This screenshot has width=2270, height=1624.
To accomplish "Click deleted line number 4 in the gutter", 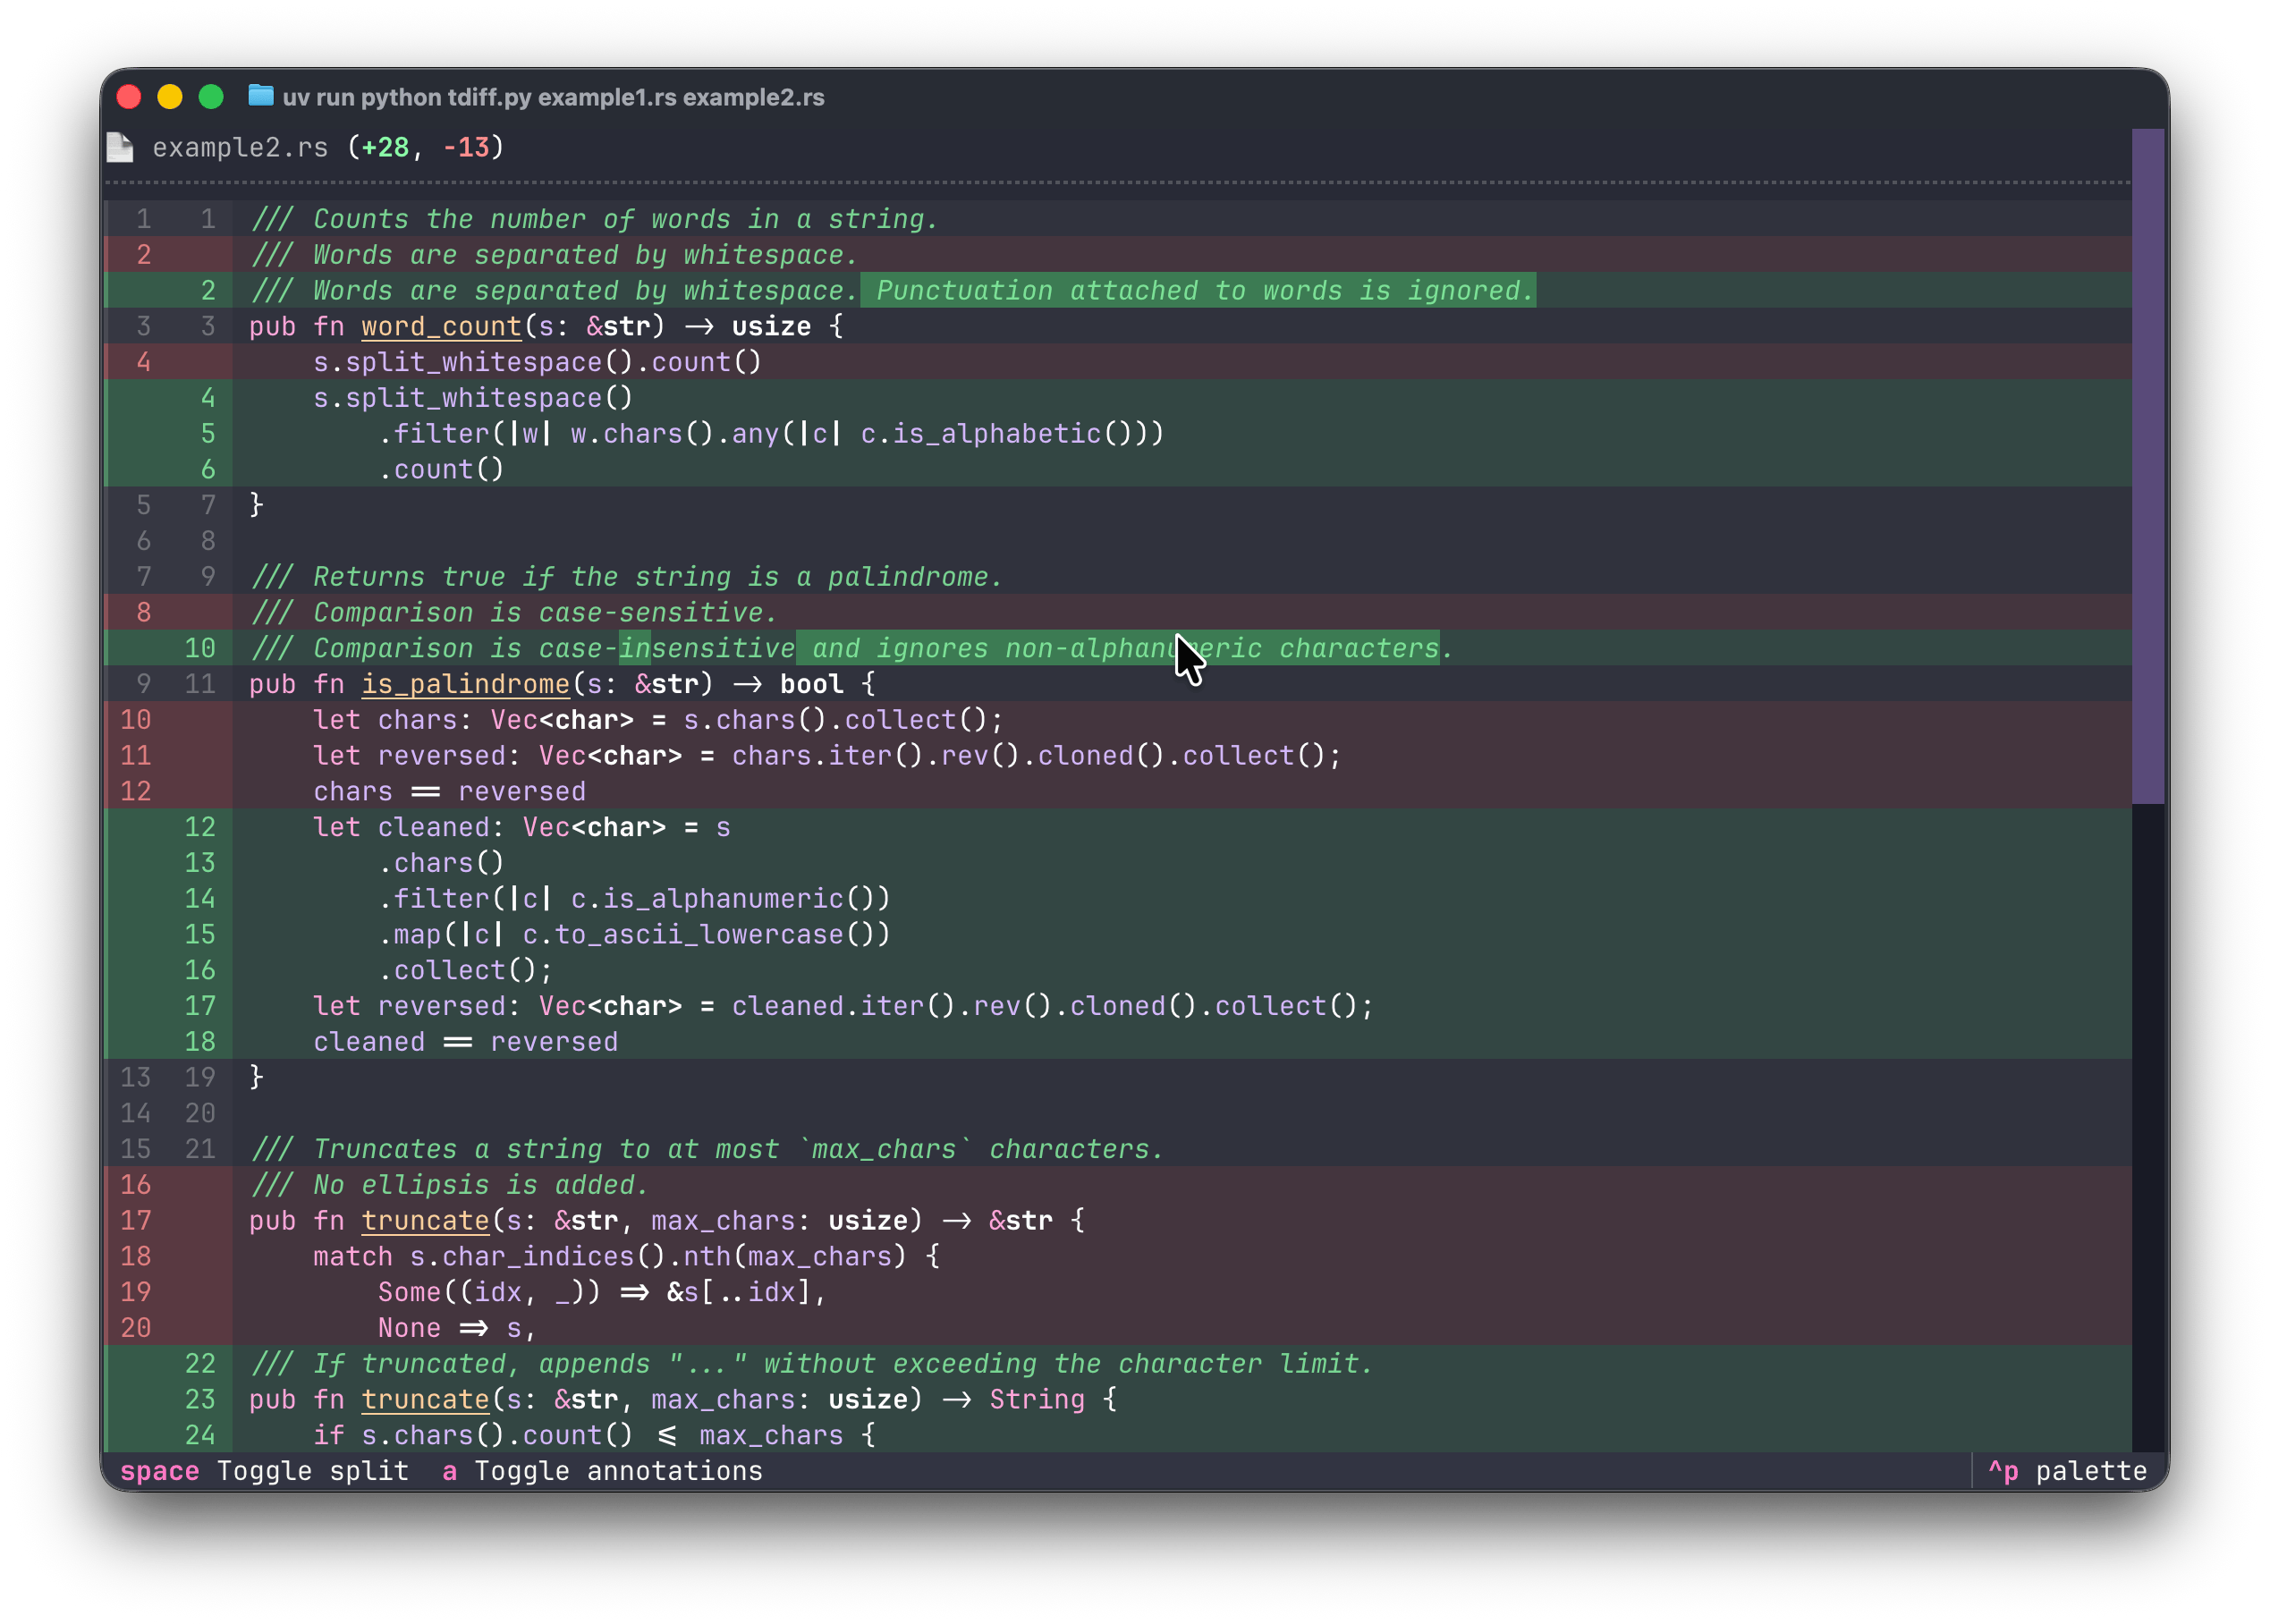I will [x=144, y=362].
